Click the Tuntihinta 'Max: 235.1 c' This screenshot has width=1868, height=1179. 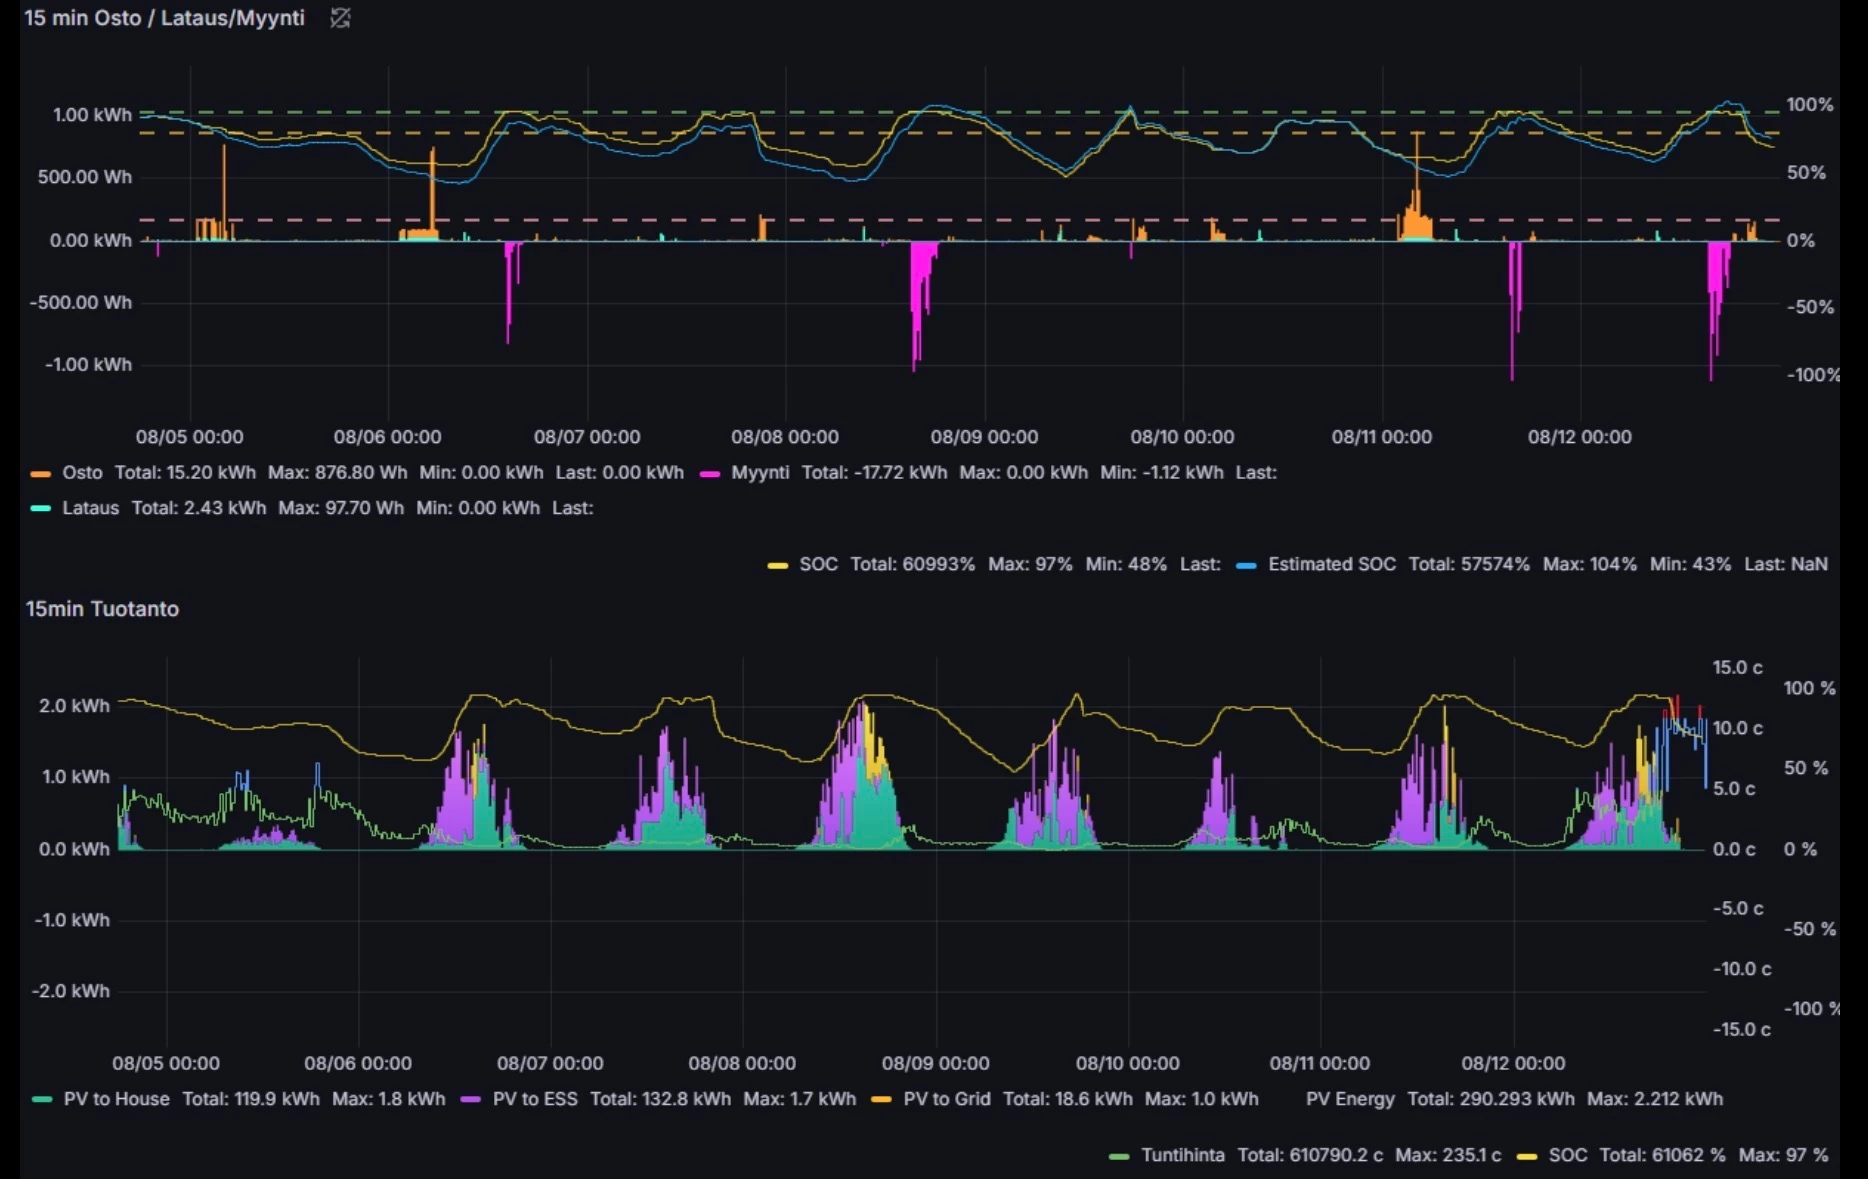click(x=1448, y=1155)
